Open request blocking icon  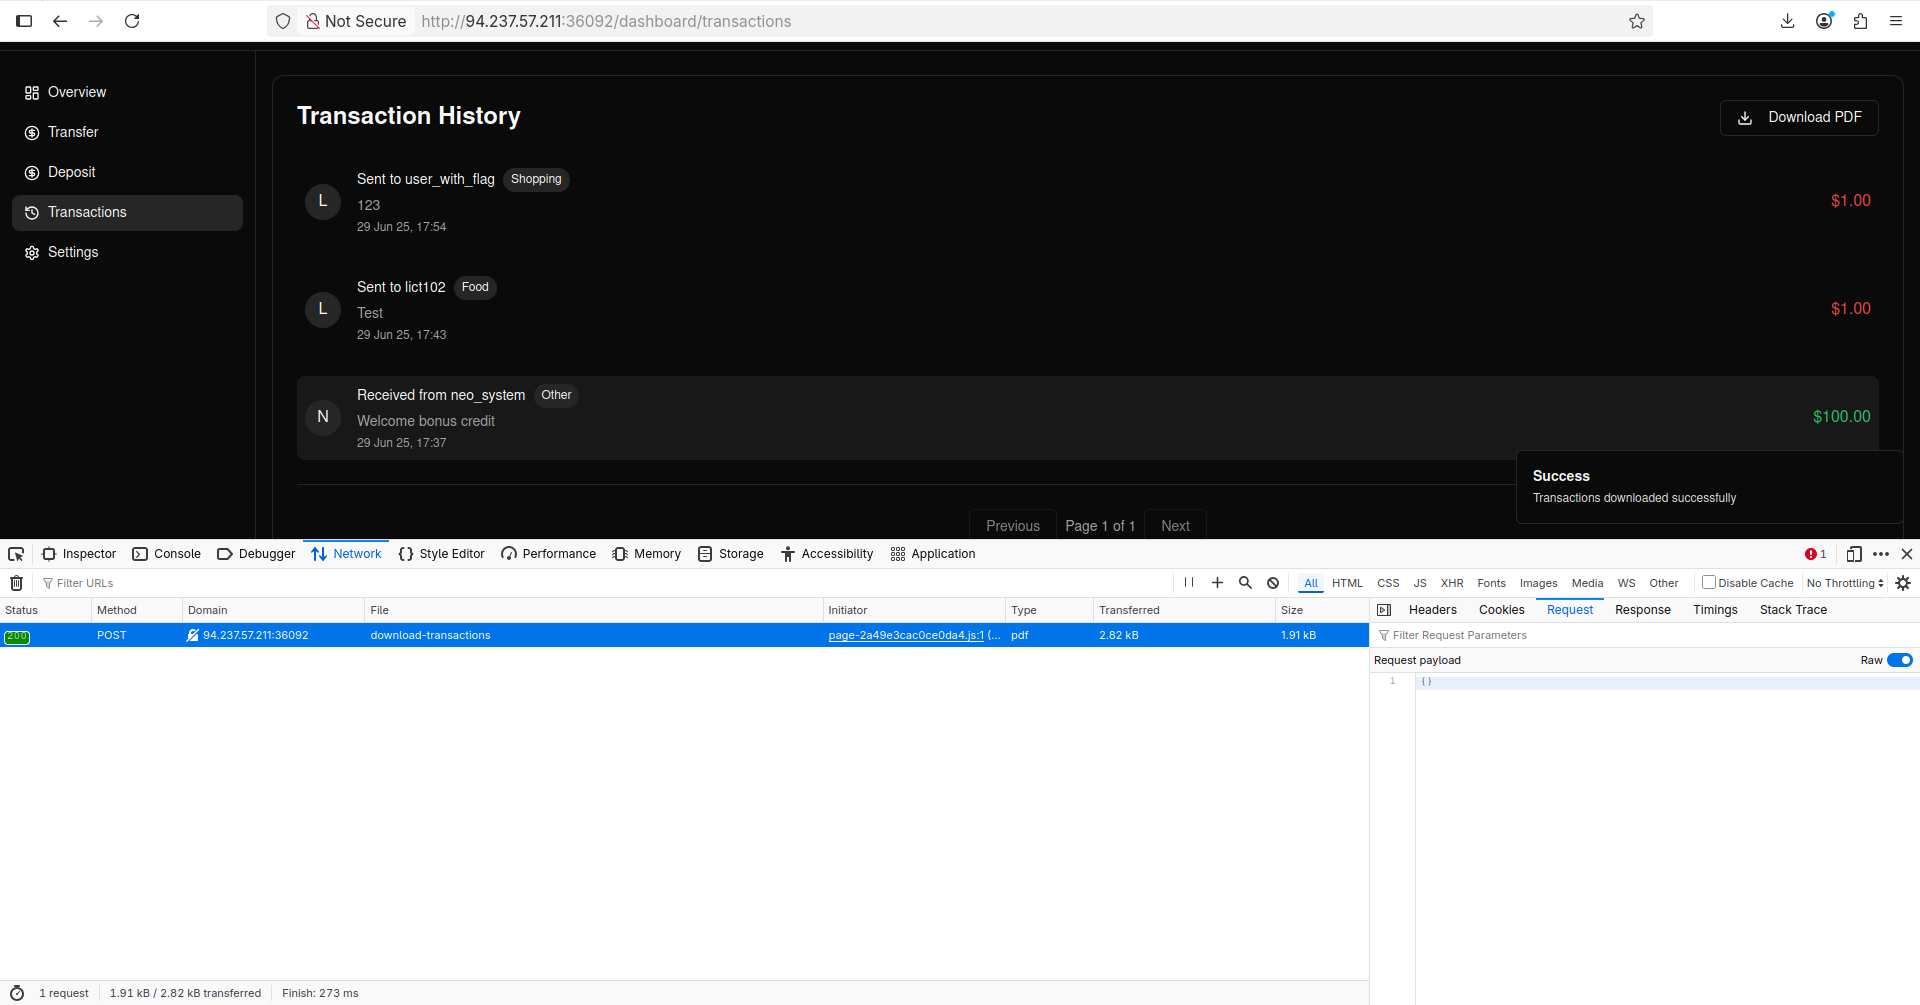[1273, 583]
